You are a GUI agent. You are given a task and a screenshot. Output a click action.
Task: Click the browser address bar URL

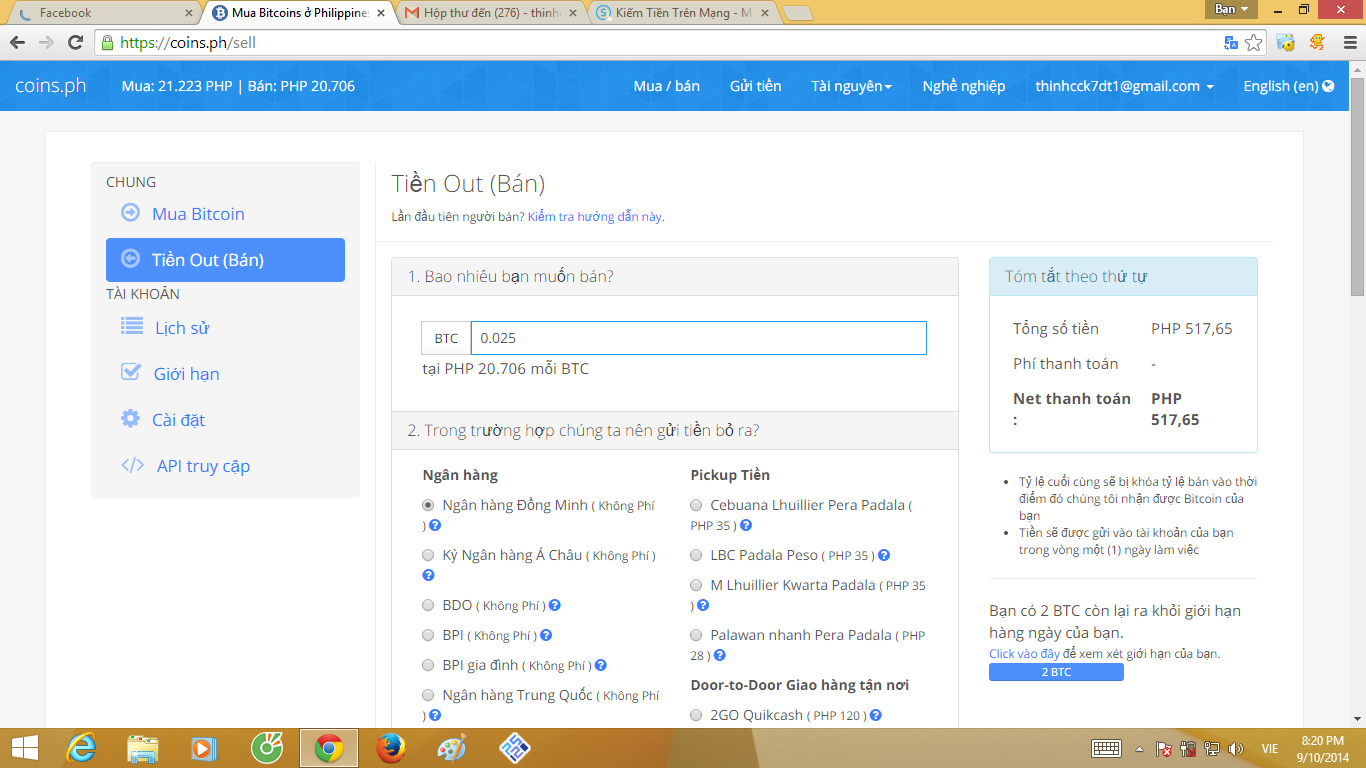[188, 43]
